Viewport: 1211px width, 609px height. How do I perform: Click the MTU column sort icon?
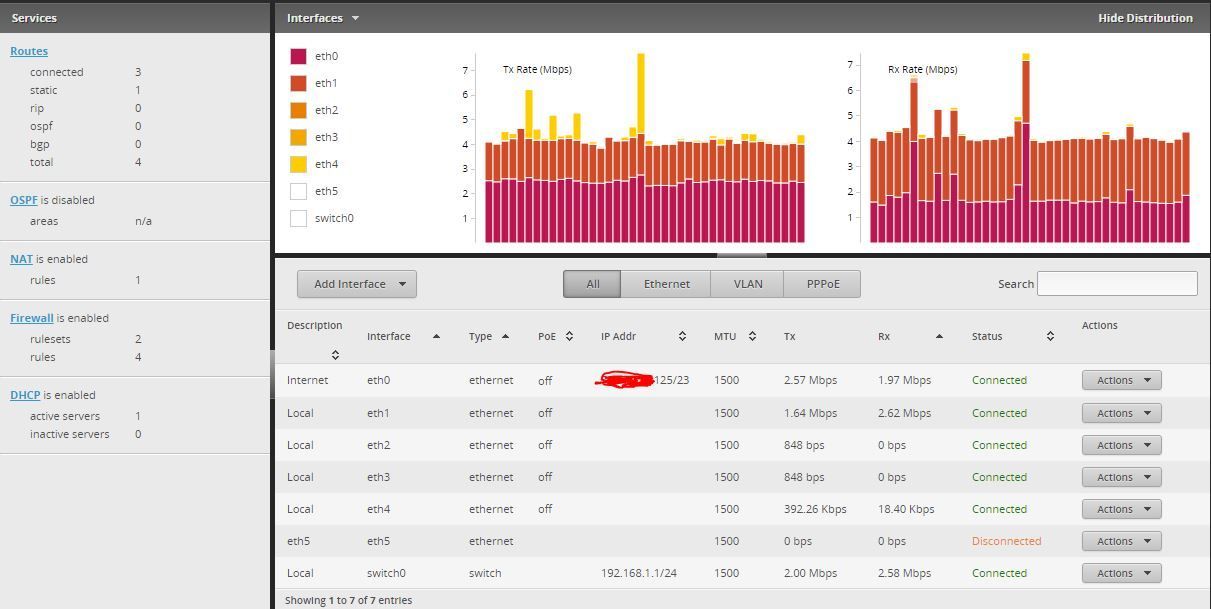pos(752,337)
